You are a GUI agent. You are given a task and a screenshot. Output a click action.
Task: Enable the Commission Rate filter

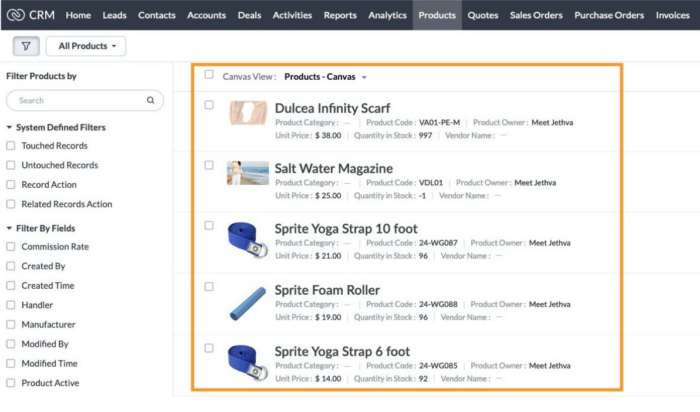pyautogui.click(x=11, y=247)
